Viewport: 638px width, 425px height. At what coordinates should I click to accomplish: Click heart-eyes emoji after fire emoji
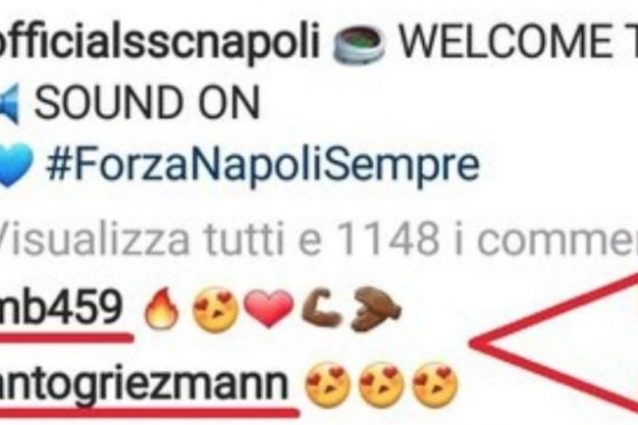[215, 309]
